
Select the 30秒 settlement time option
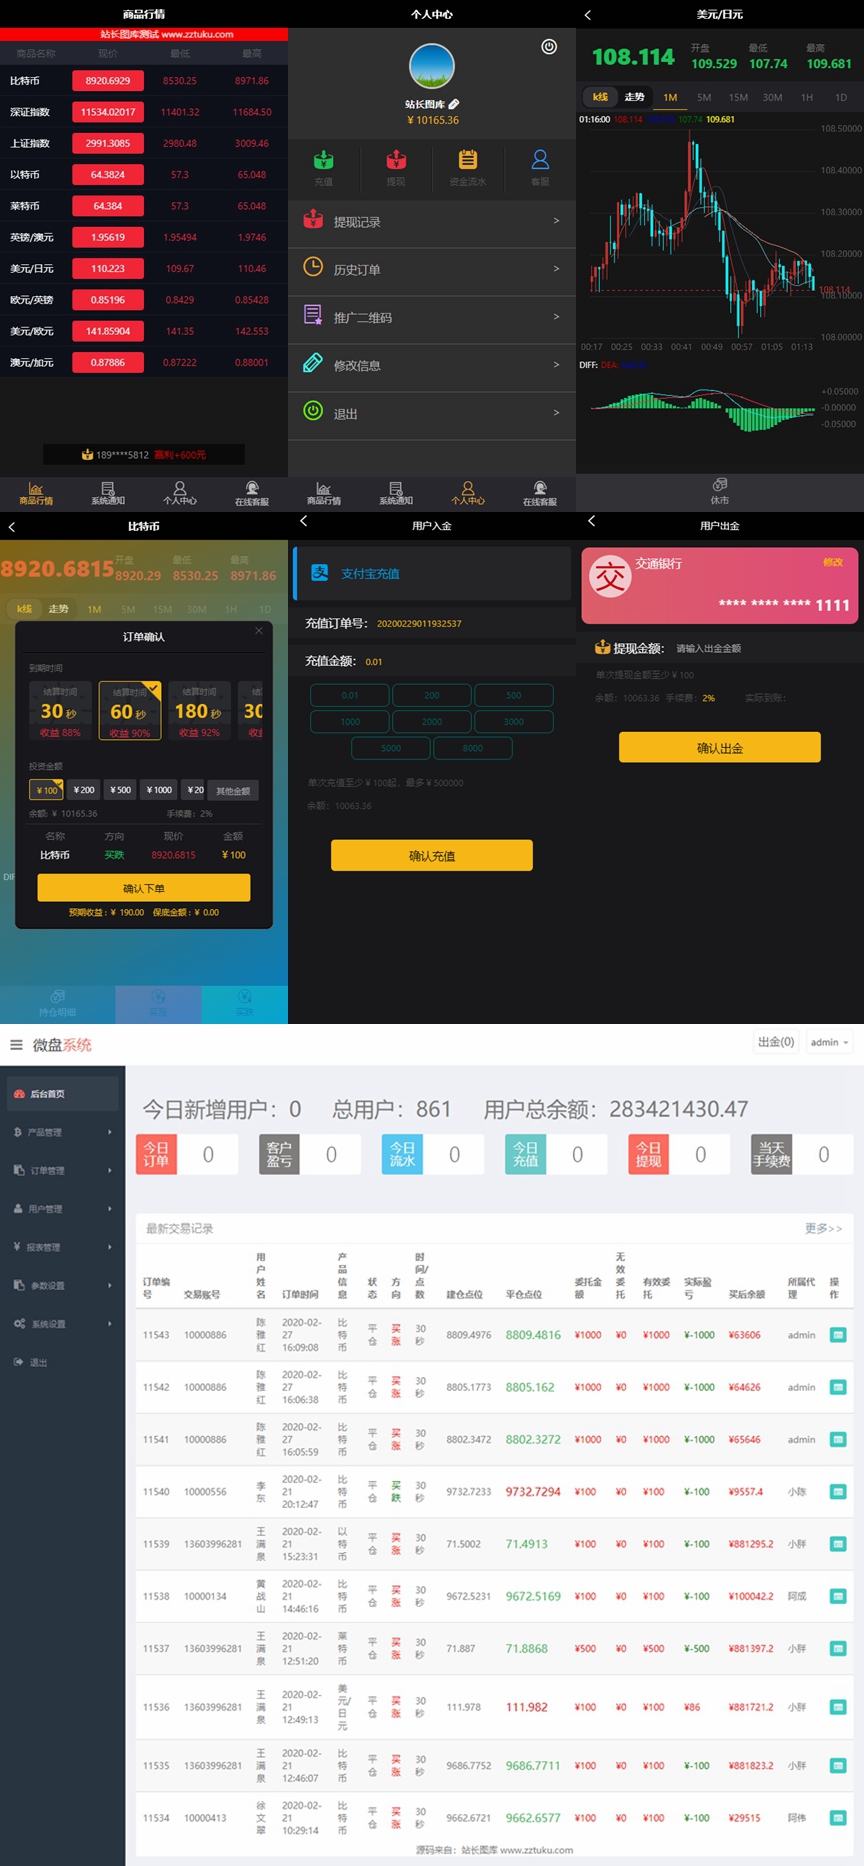[60, 711]
